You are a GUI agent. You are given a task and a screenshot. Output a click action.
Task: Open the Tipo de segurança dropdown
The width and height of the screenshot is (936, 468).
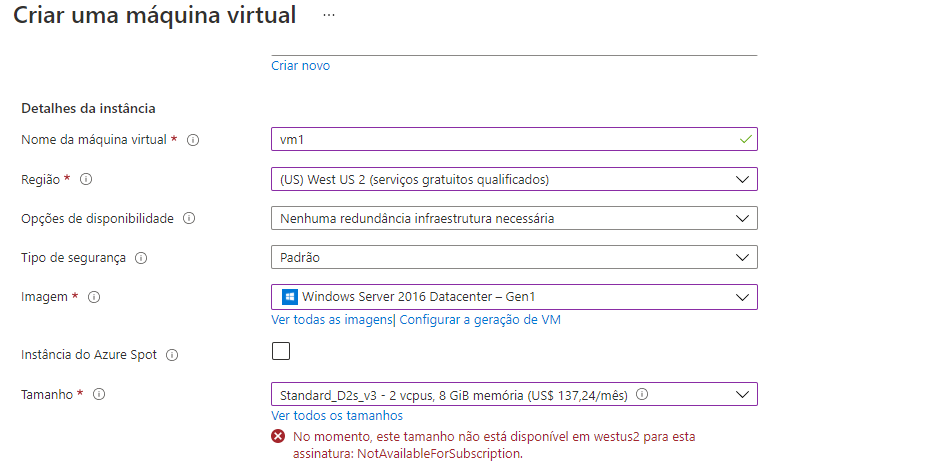(x=514, y=257)
